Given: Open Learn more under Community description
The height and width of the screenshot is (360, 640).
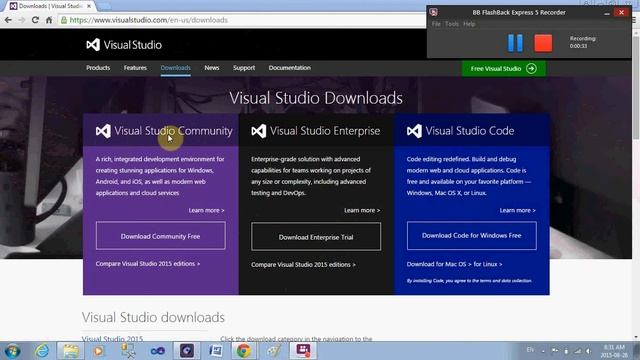Looking at the screenshot, I should point(206,210).
